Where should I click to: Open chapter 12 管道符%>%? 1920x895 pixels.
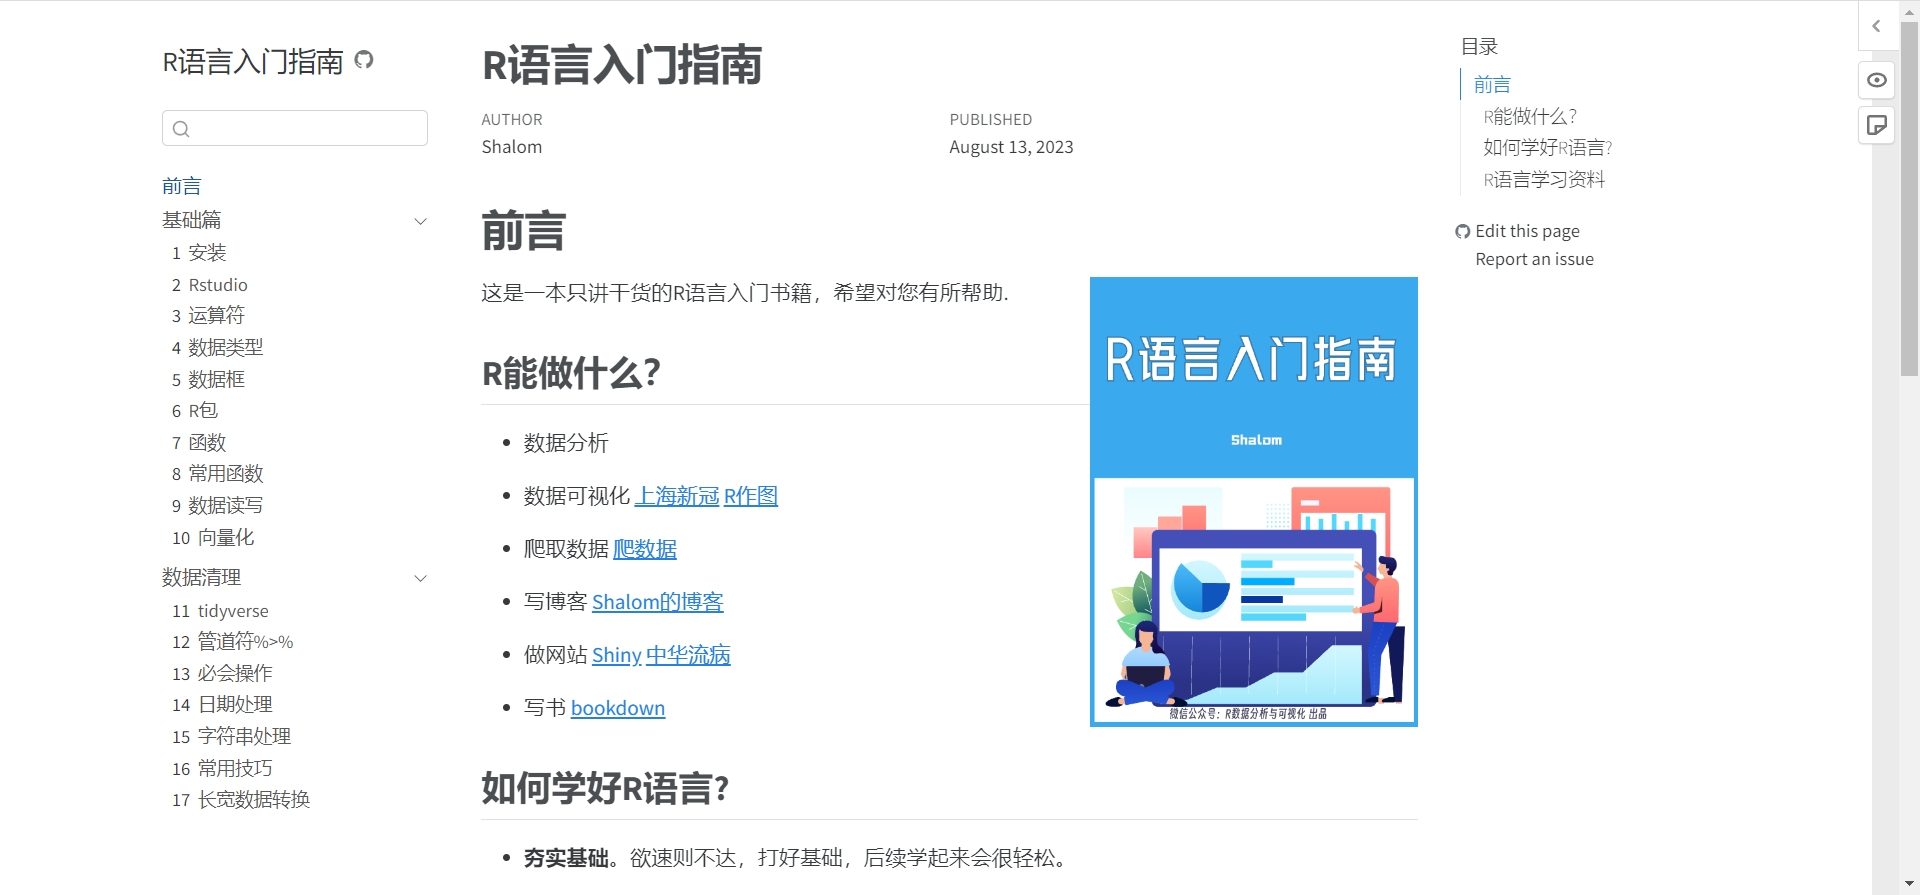tap(232, 642)
